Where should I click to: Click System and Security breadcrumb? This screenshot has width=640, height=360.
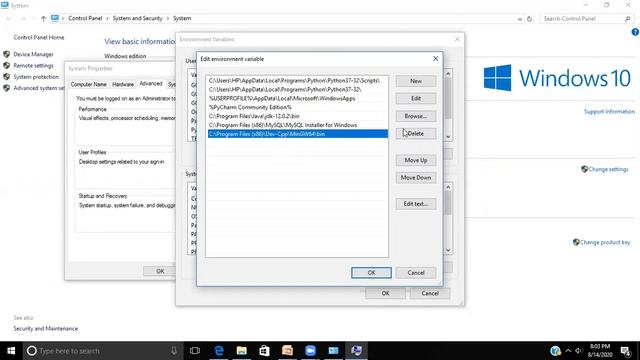(138, 18)
